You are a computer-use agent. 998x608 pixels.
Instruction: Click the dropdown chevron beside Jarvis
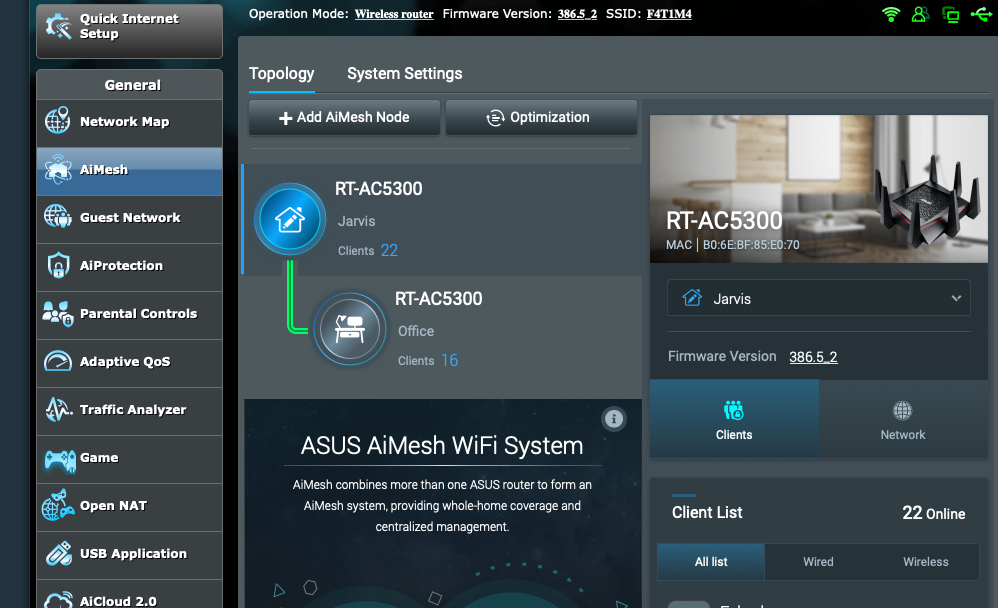(x=956, y=298)
